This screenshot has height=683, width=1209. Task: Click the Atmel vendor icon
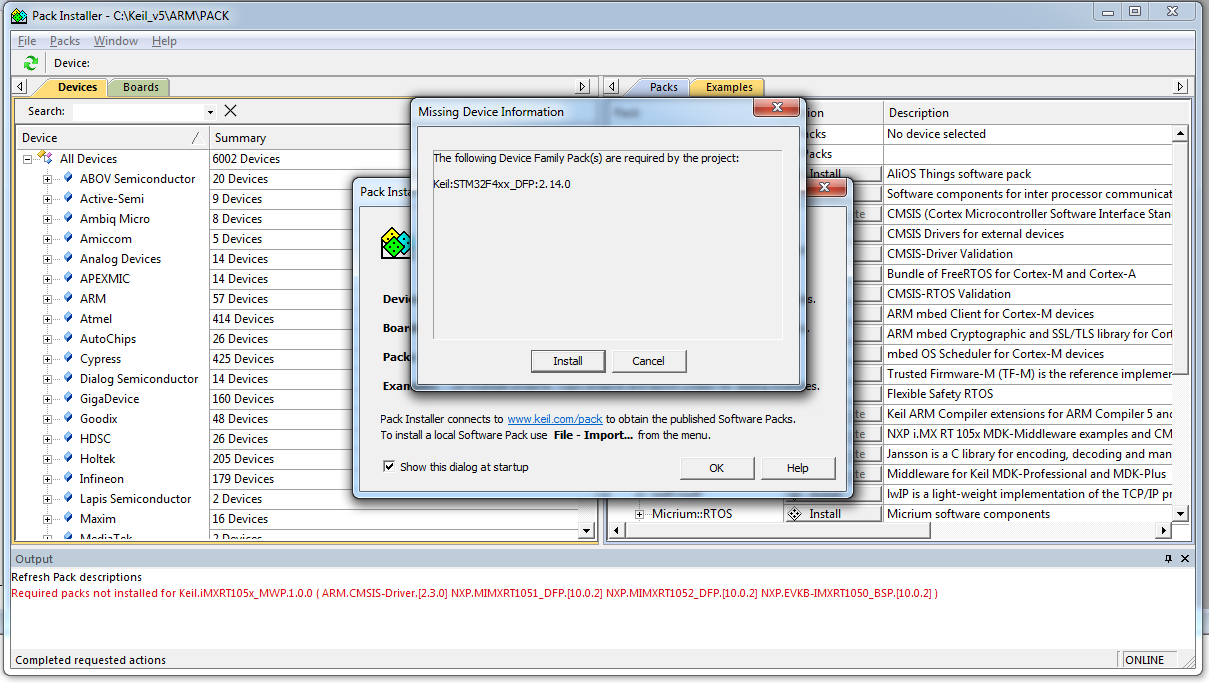[x=69, y=319]
